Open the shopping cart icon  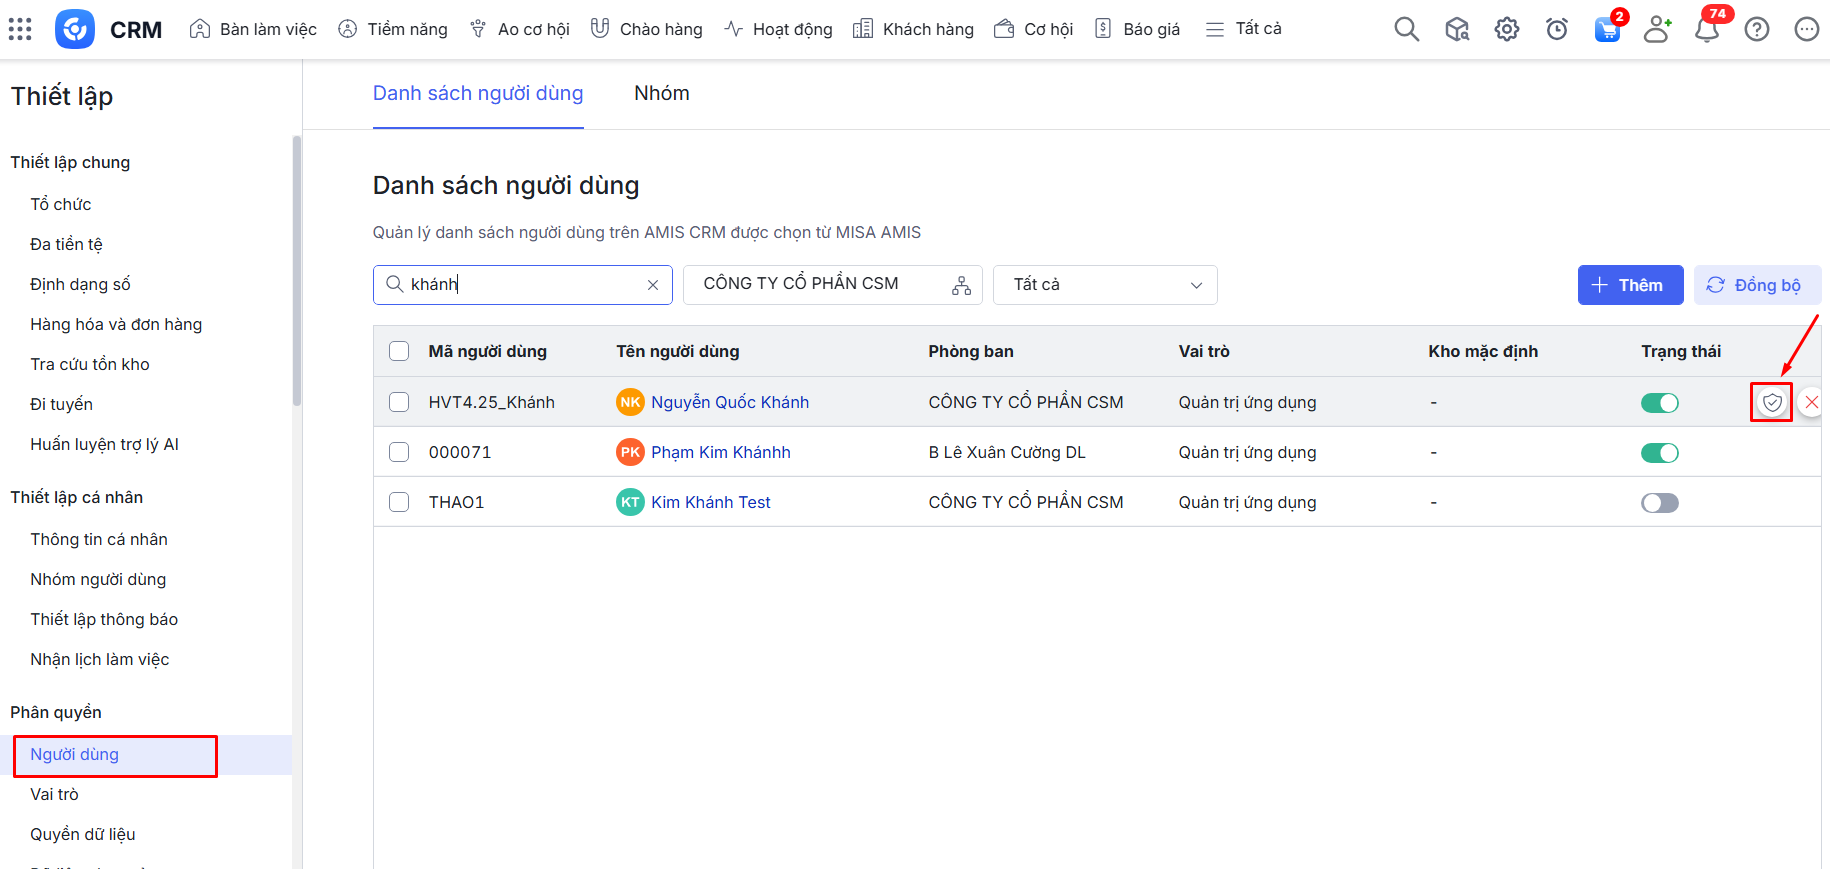click(1607, 29)
